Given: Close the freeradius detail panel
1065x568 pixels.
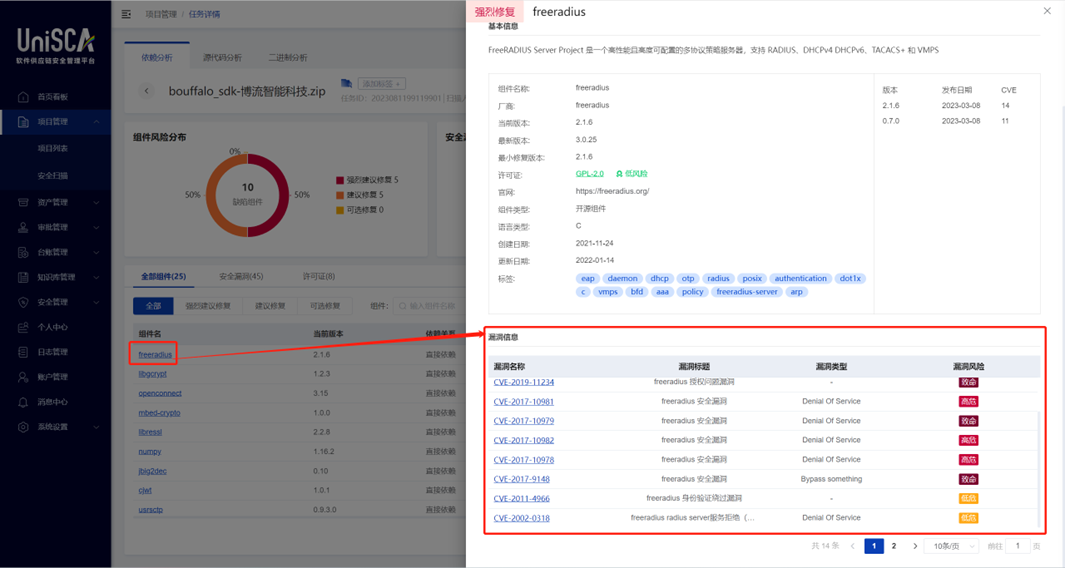Looking at the screenshot, I should [x=1047, y=11].
